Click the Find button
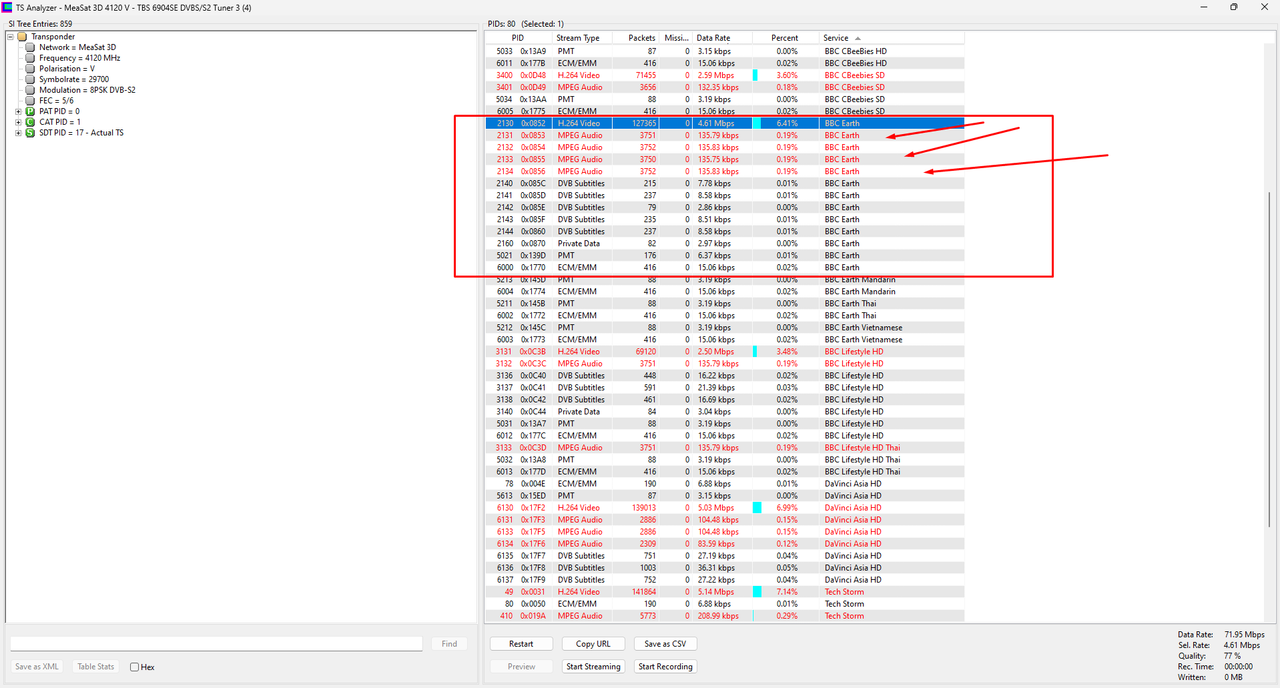This screenshot has width=1280, height=688. click(449, 644)
